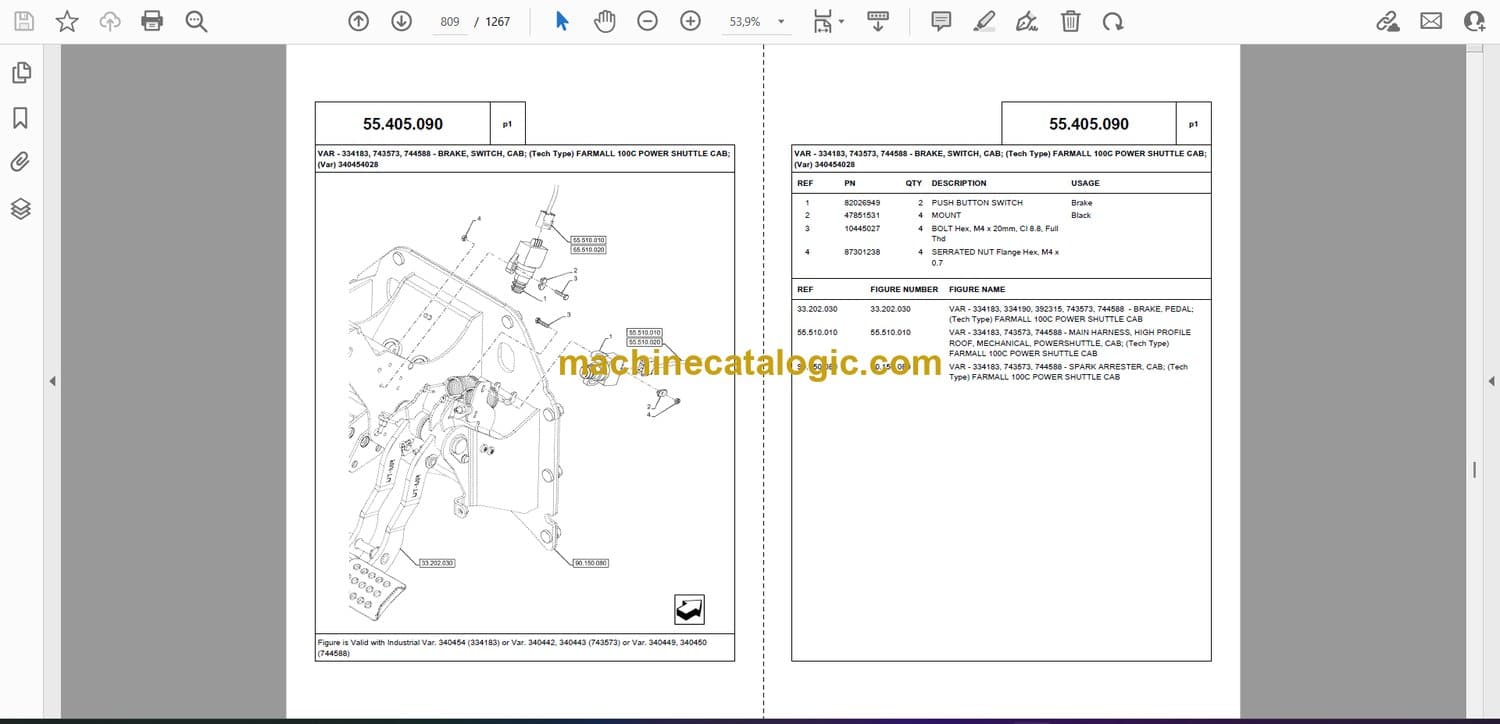Open the fit page options dropdown arrow
The width and height of the screenshot is (1500, 724).
click(841, 21)
